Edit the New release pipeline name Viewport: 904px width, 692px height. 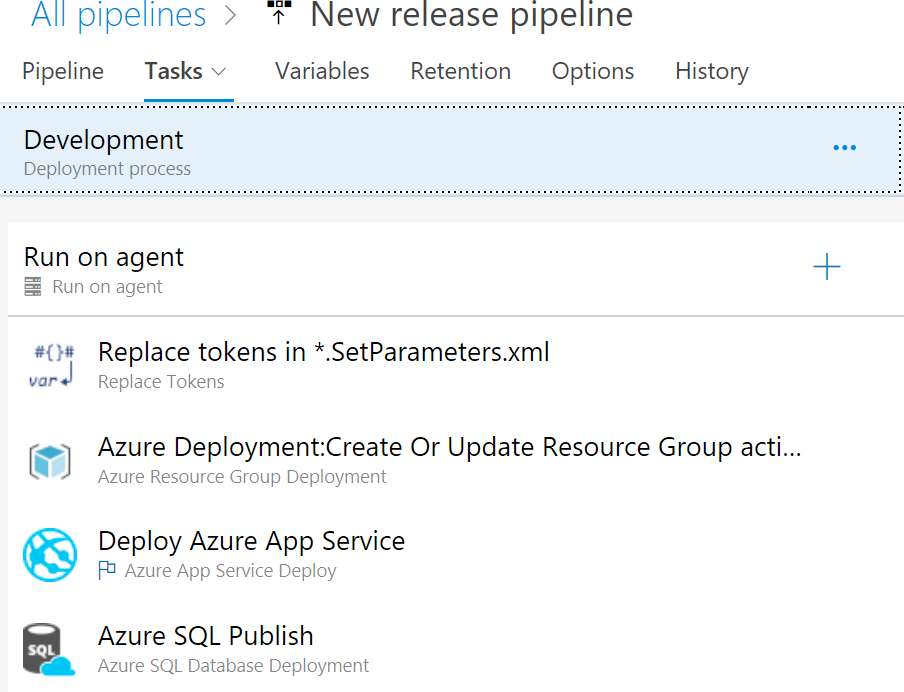[471, 15]
